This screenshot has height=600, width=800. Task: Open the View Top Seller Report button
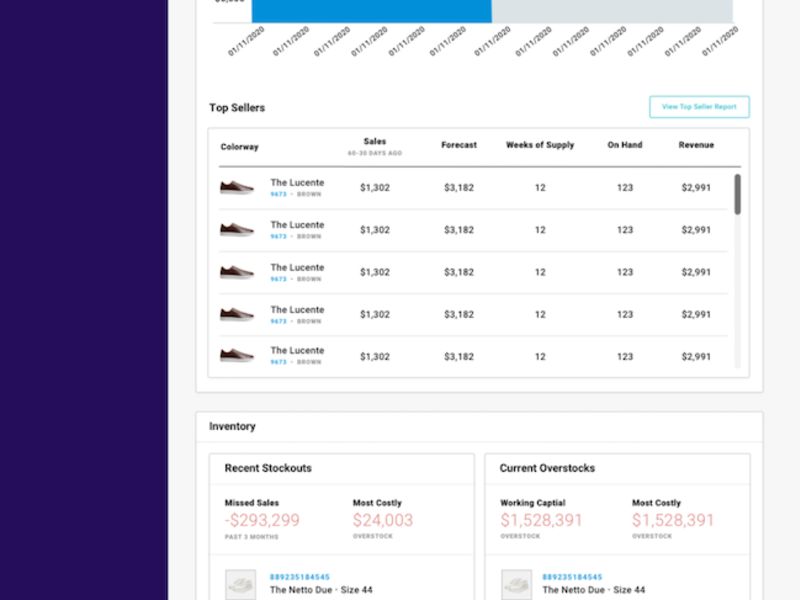(699, 107)
